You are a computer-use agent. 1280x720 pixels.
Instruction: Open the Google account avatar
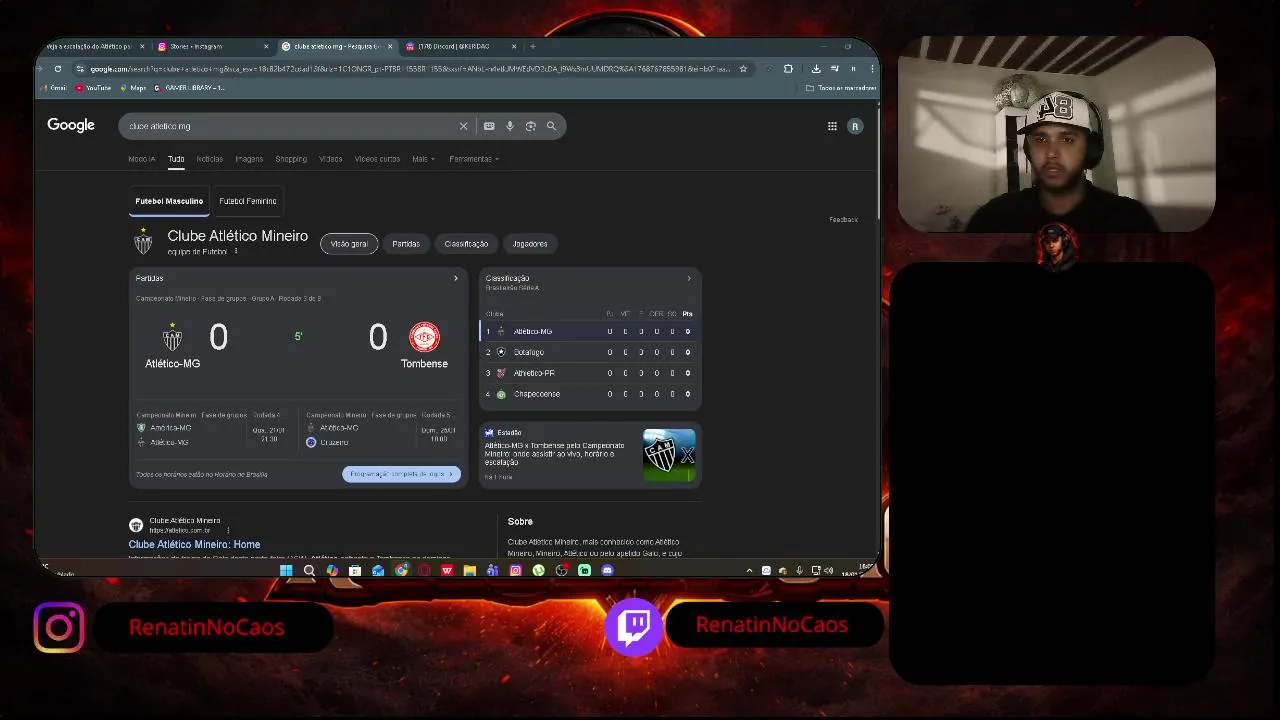(855, 126)
